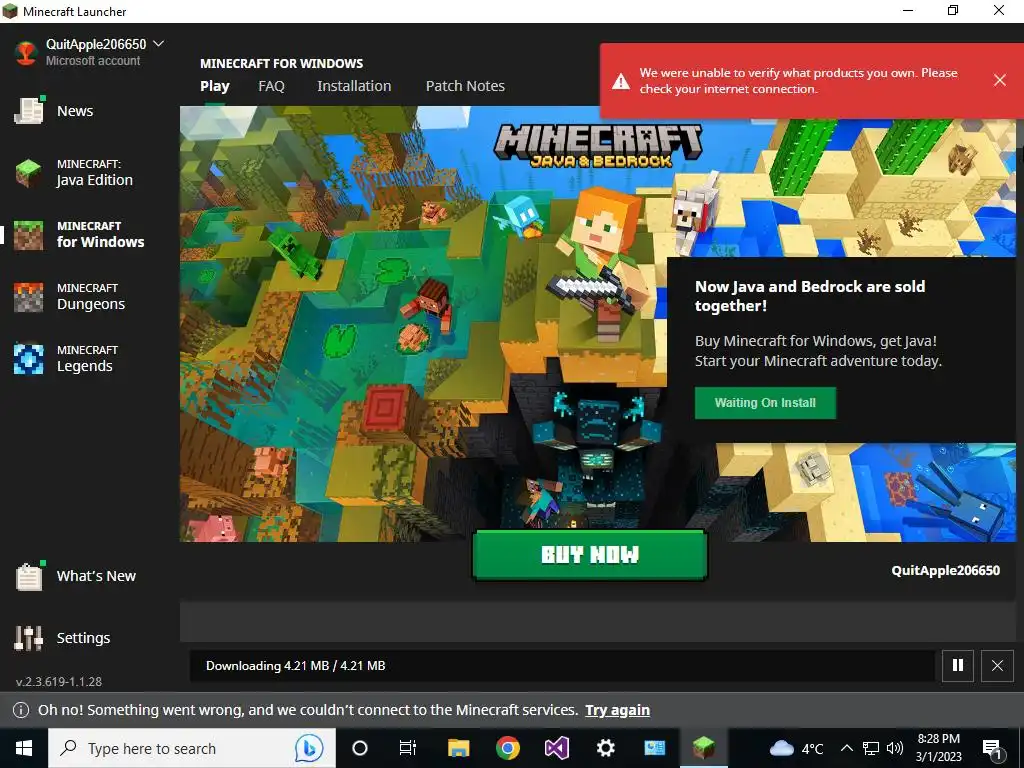Dismiss the red product verification error banner
The width and height of the screenshot is (1024, 768).
1000,80
